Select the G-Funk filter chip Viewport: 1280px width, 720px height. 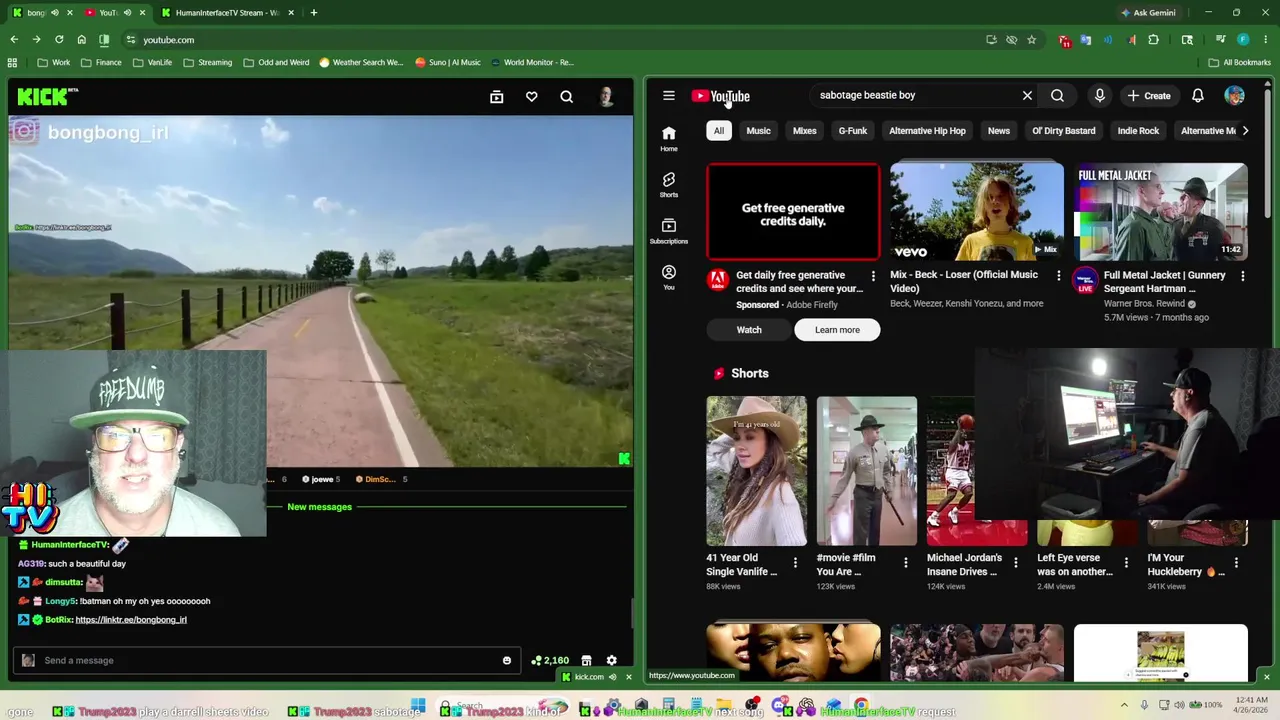853,131
